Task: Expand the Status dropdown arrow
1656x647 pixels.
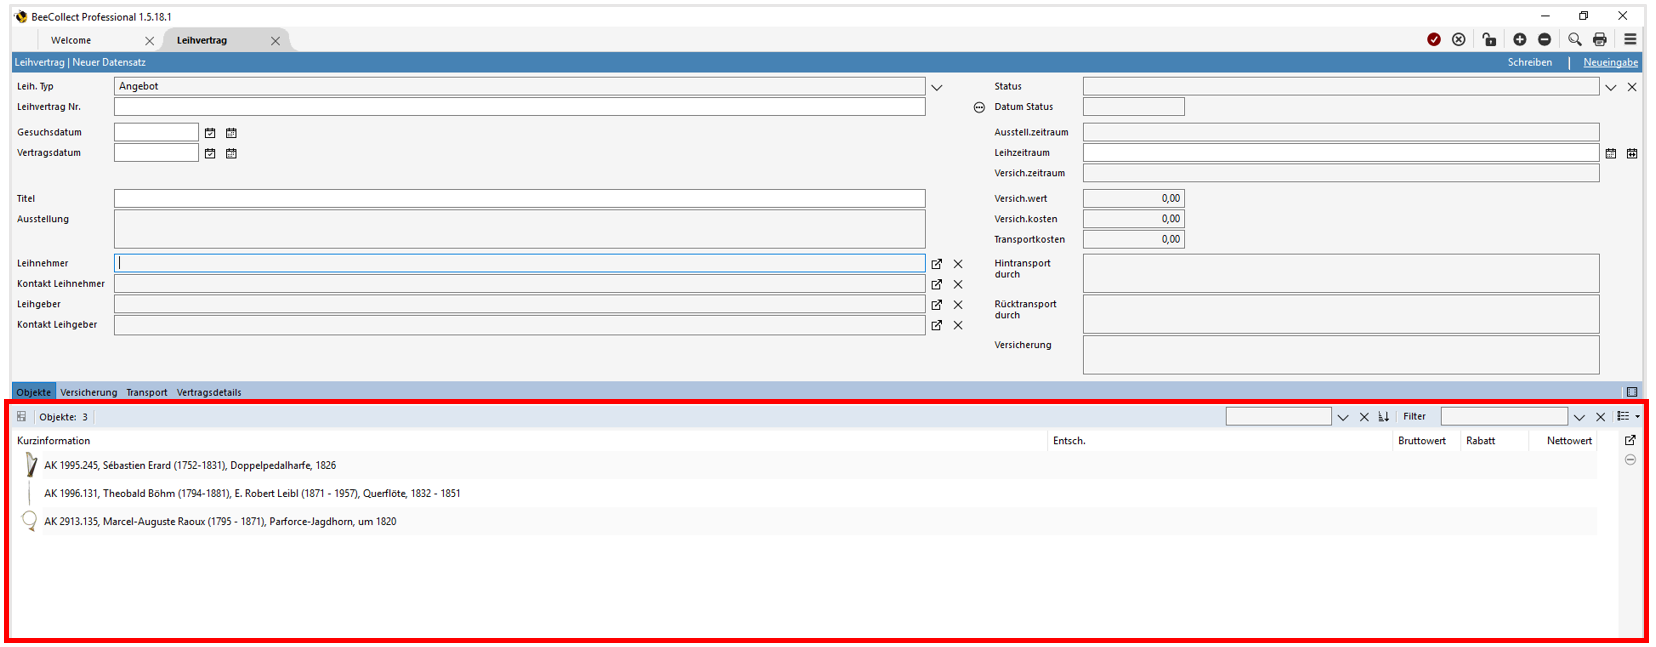Action: click(x=1611, y=88)
